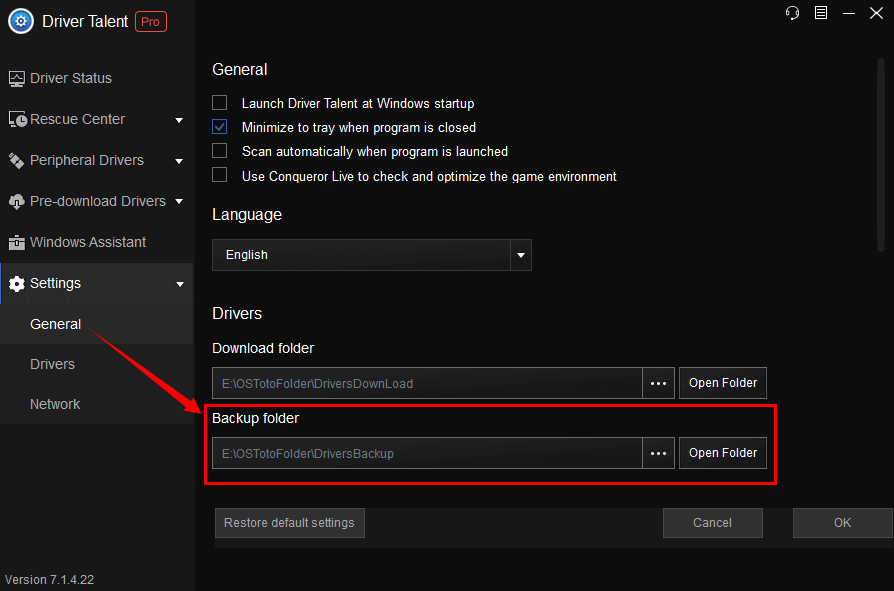Image resolution: width=894 pixels, height=591 pixels.
Task: Click the settings panel vertical scrollbar
Action: click(881, 154)
